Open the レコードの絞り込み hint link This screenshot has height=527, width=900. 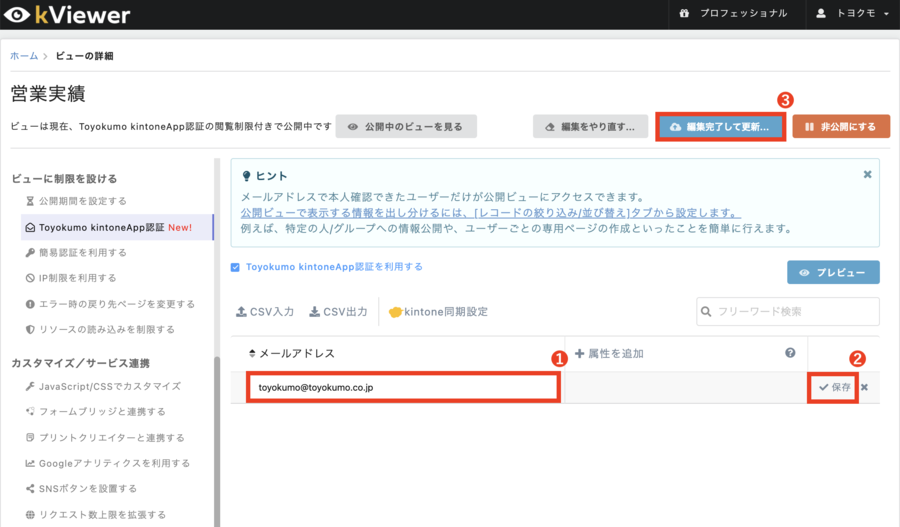(x=490, y=212)
